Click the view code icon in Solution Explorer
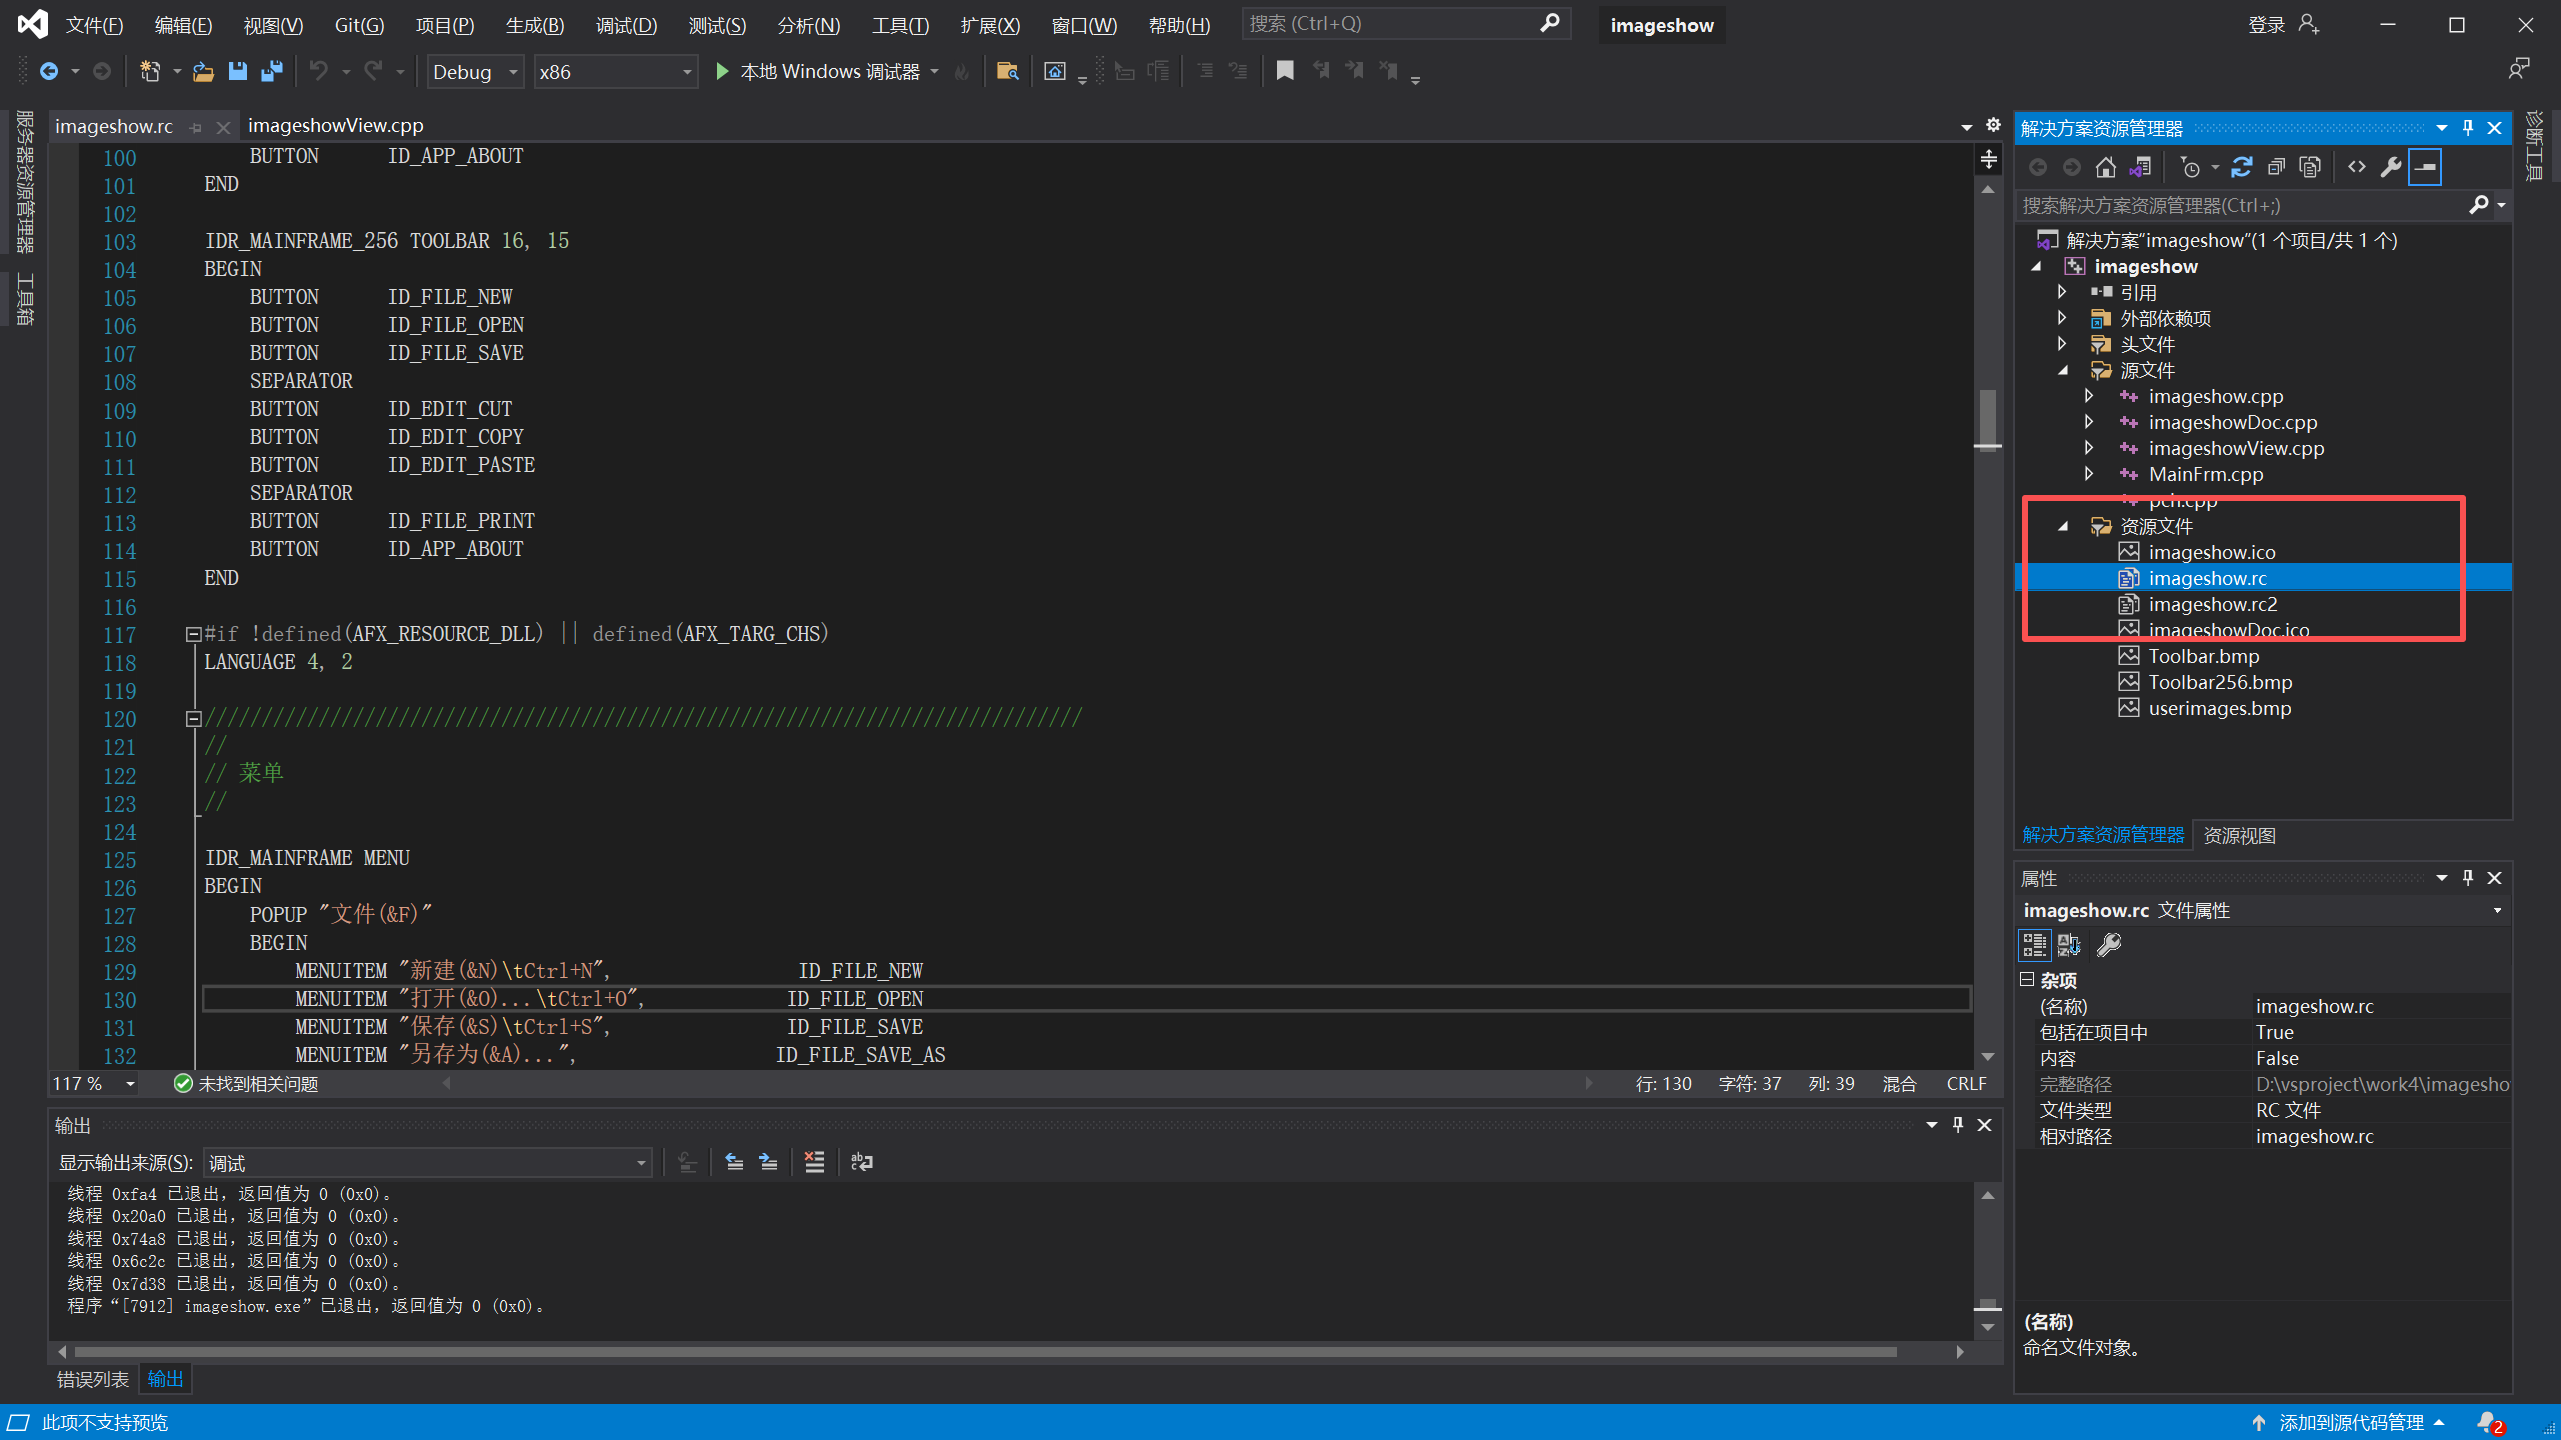The width and height of the screenshot is (2561, 1440). pos(2357,167)
